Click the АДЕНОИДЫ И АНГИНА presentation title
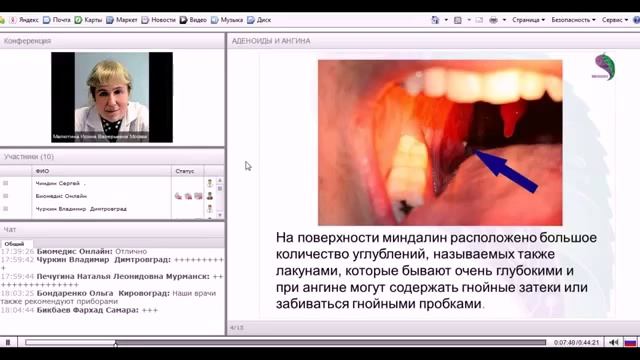 (271, 41)
